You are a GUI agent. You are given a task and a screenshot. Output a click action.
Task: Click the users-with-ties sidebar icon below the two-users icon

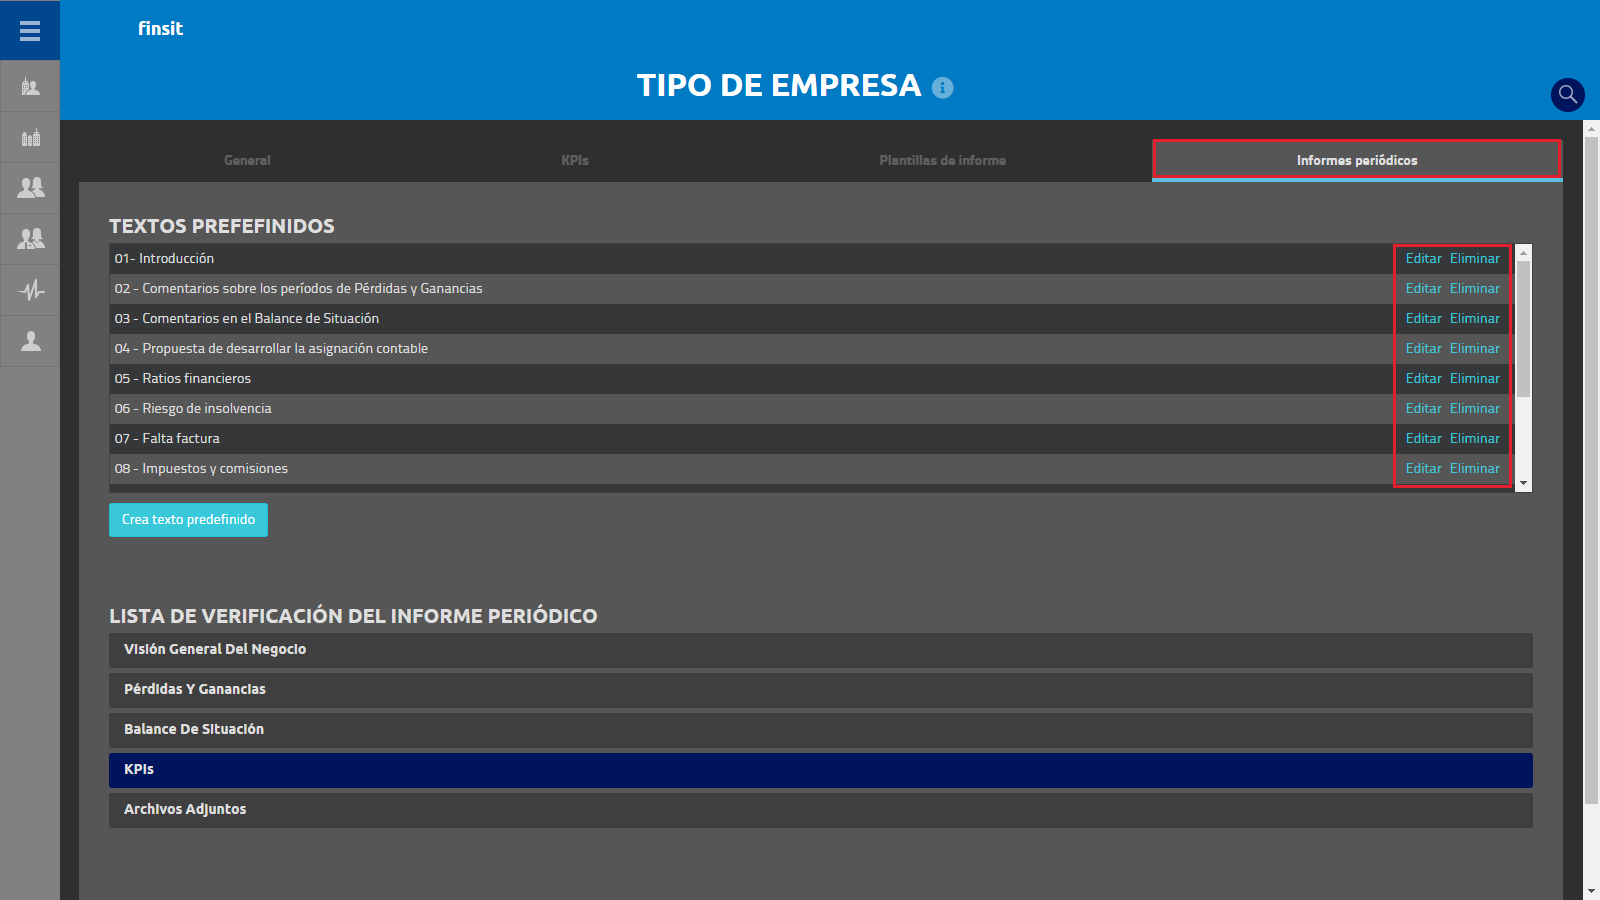(30, 239)
